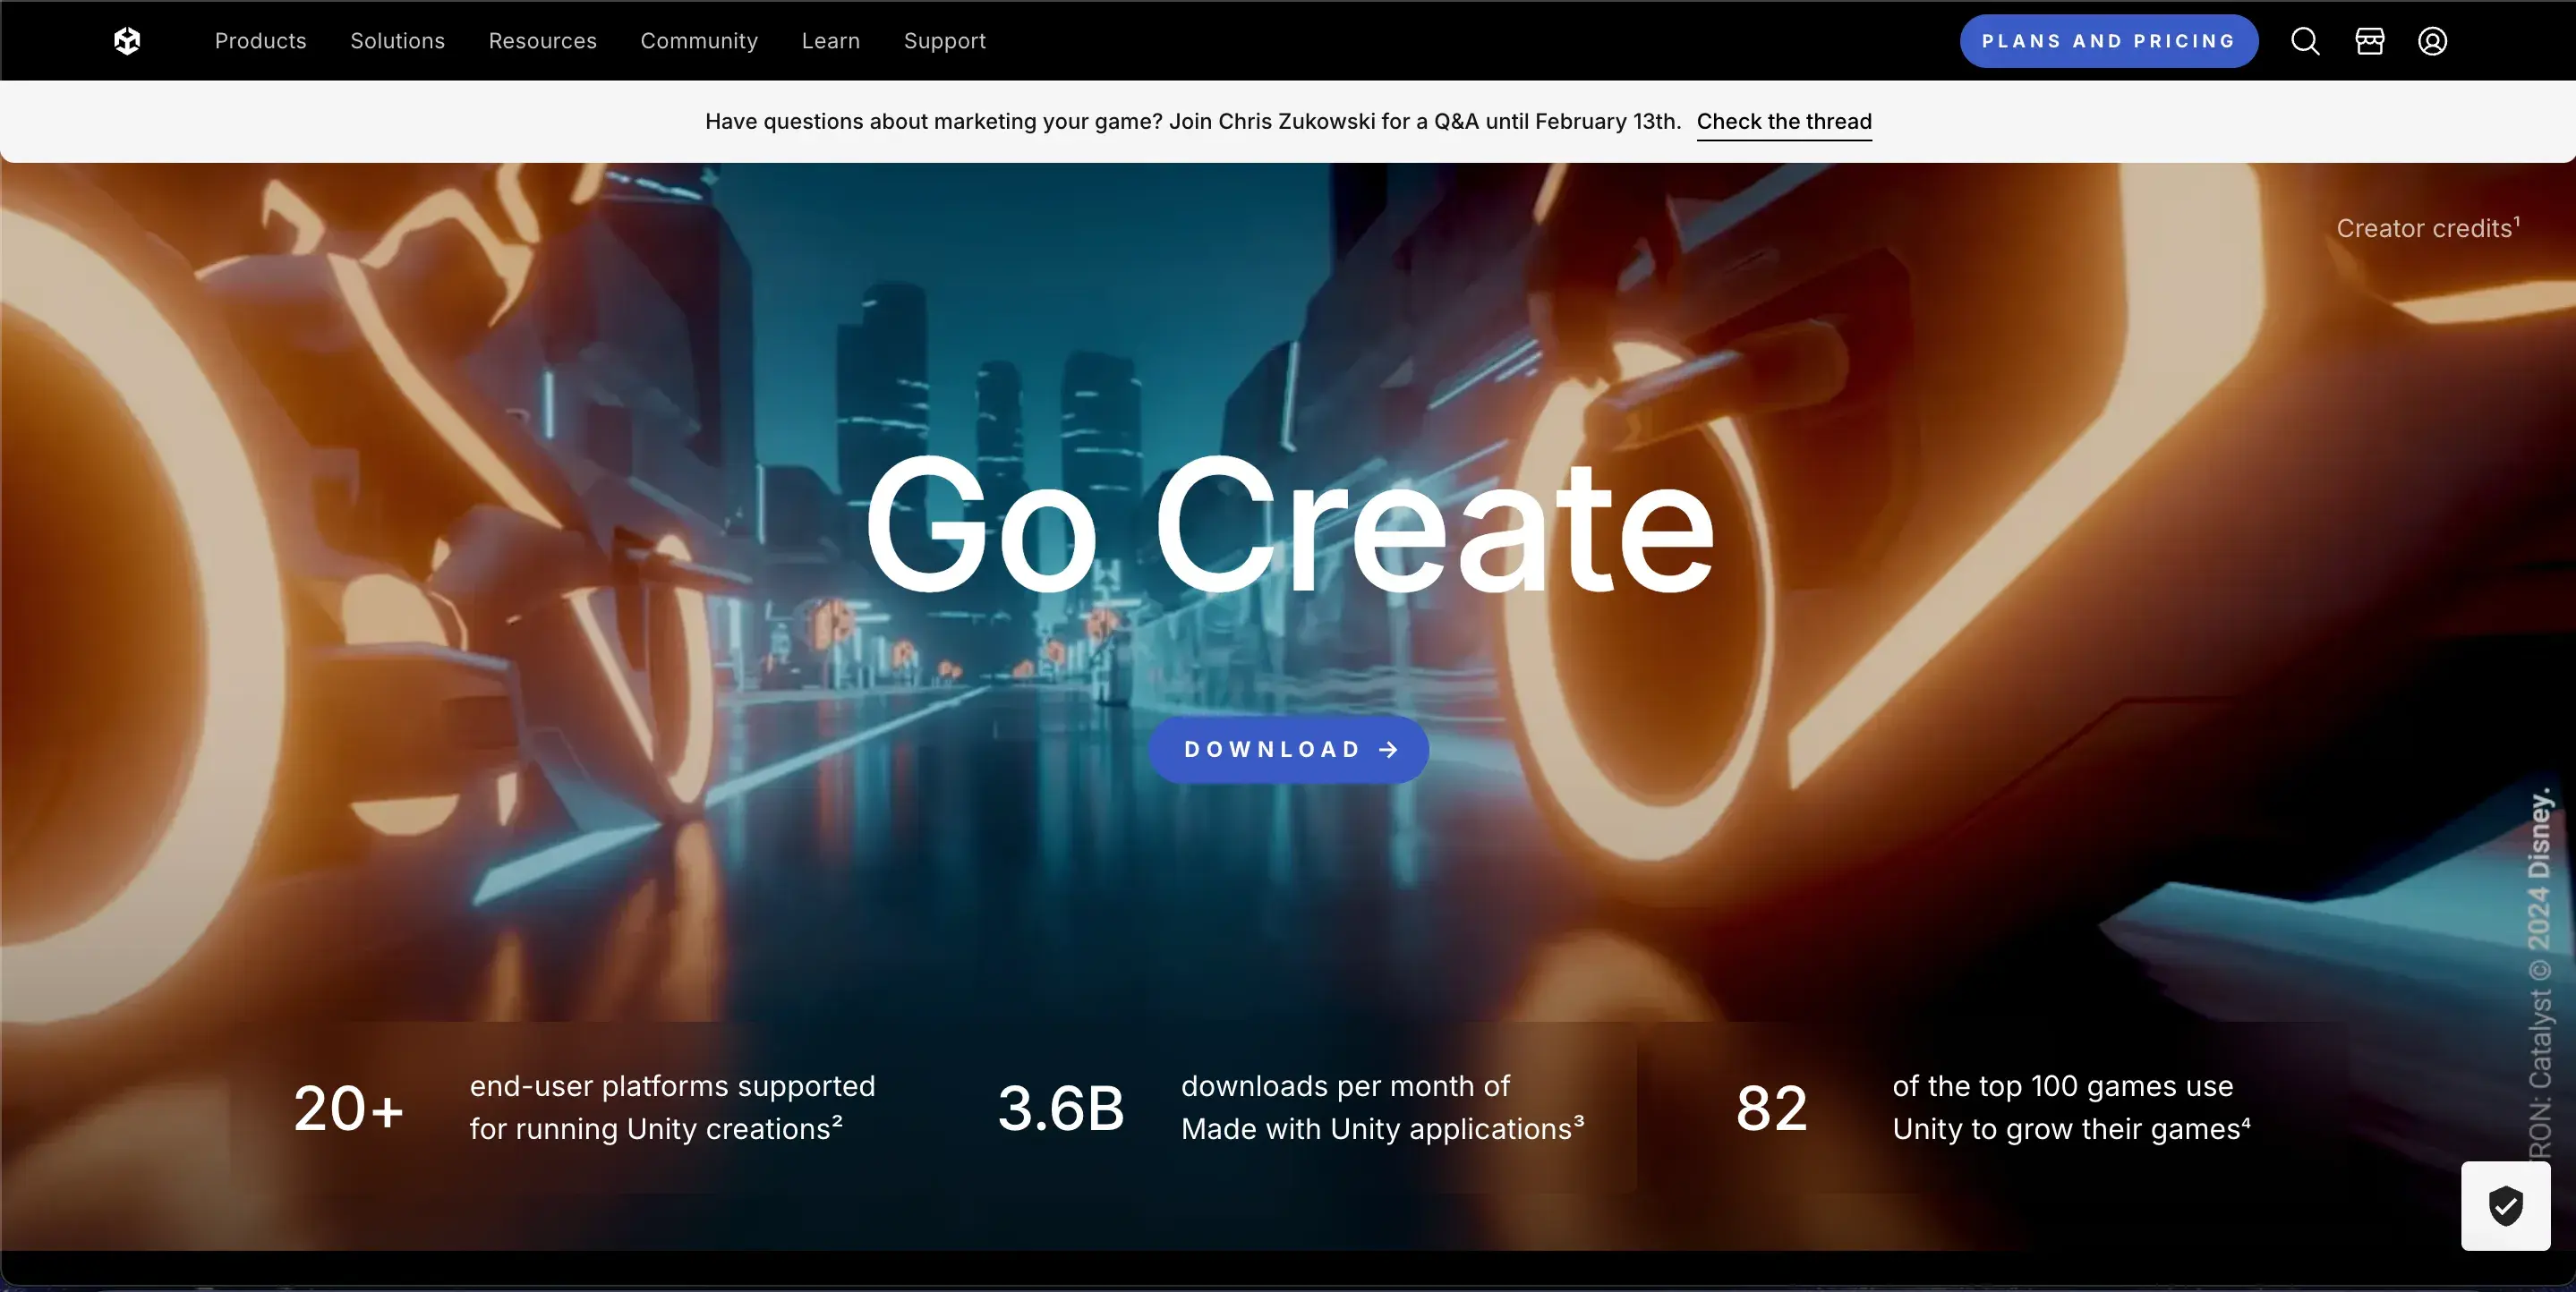Expand the Solutions navigation menu

[397, 41]
